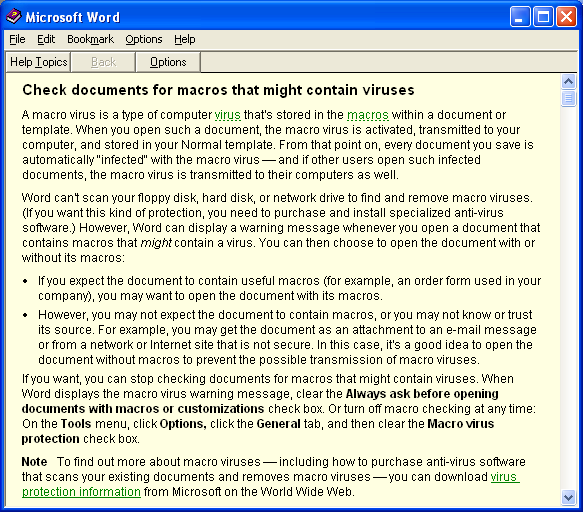Open the Edit menu
The width and height of the screenshot is (583, 512).
pyautogui.click(x=46, y=39)
